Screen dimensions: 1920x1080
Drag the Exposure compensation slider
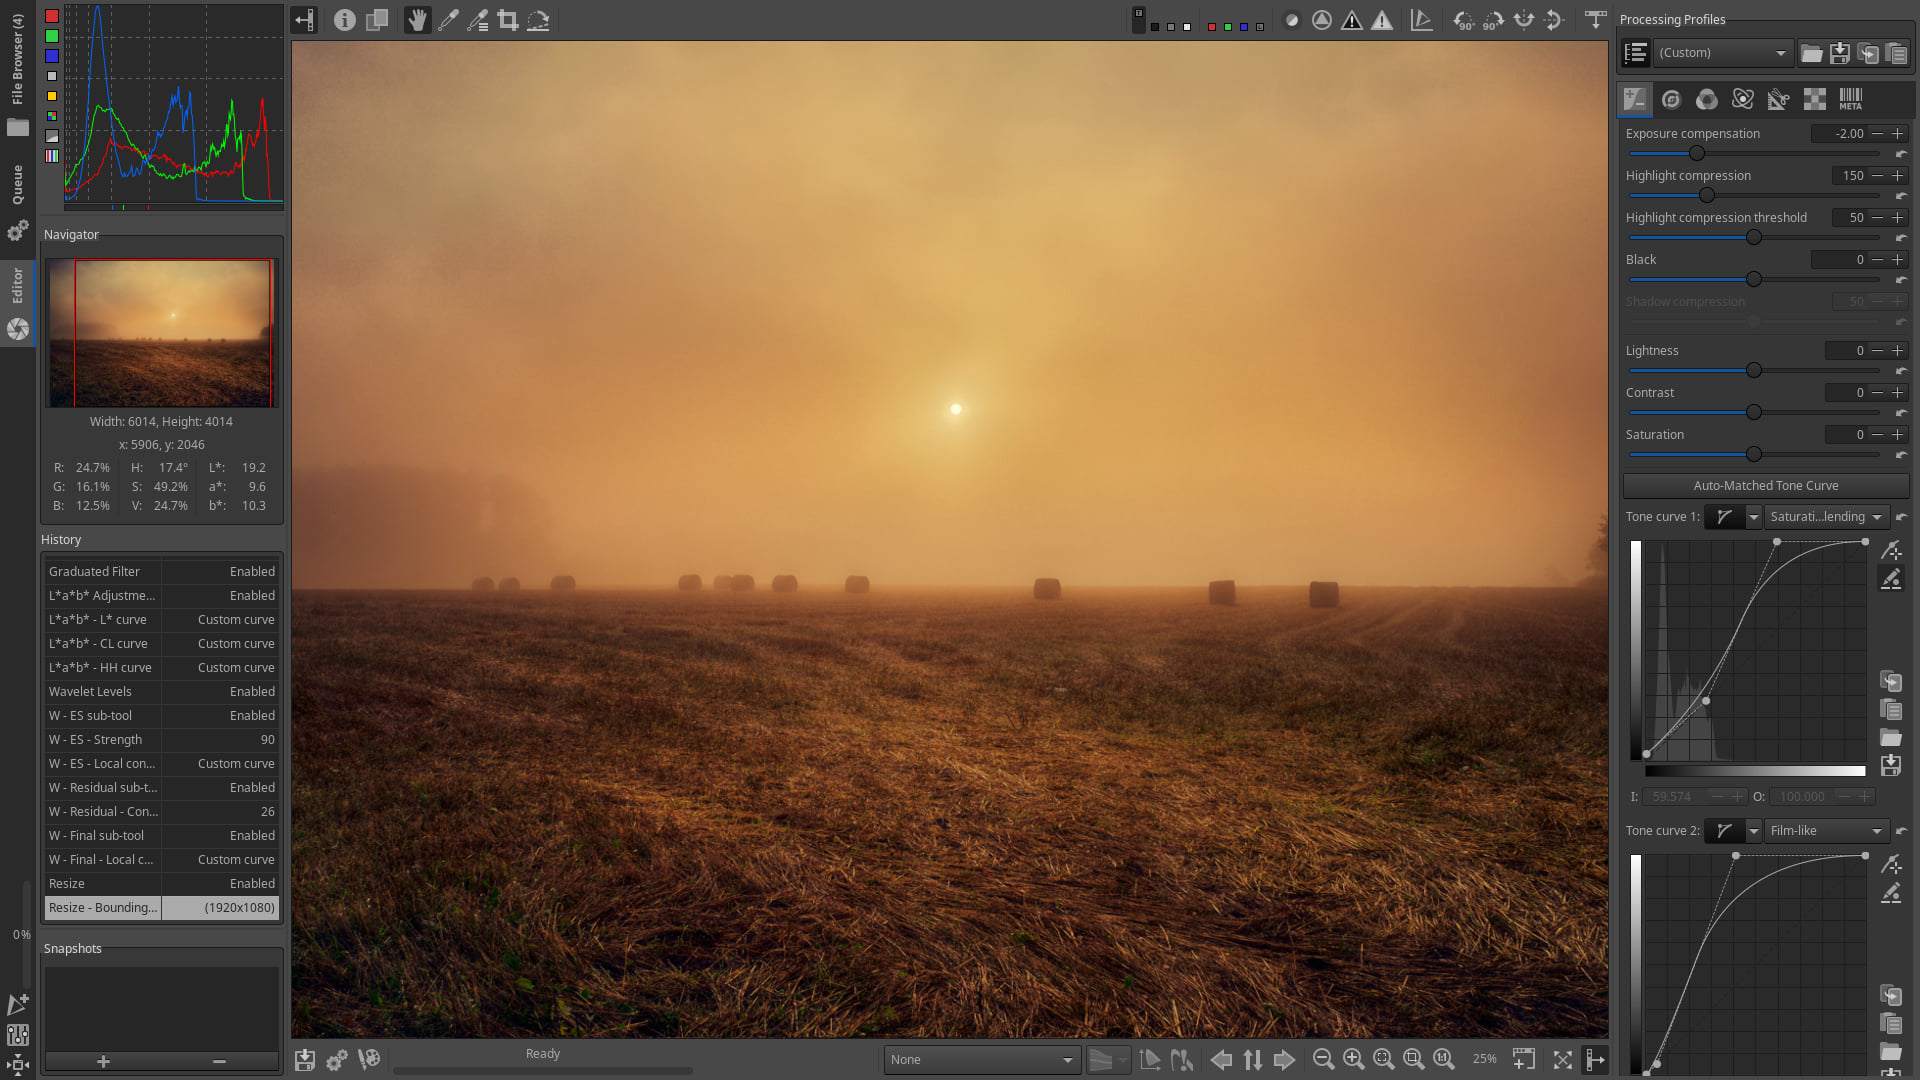[x=1698, y=153]
